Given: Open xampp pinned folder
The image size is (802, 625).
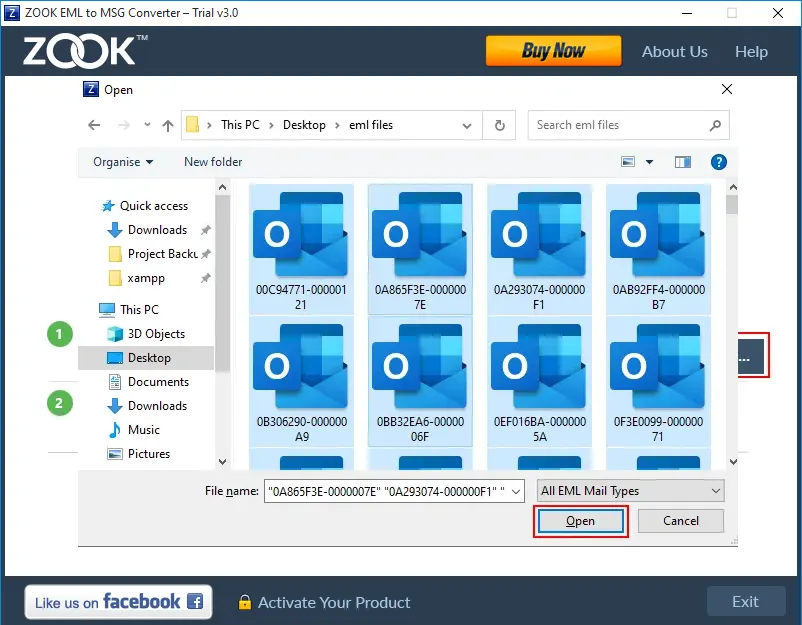Looking at the screenshot, I should click(x=137, y=278).
